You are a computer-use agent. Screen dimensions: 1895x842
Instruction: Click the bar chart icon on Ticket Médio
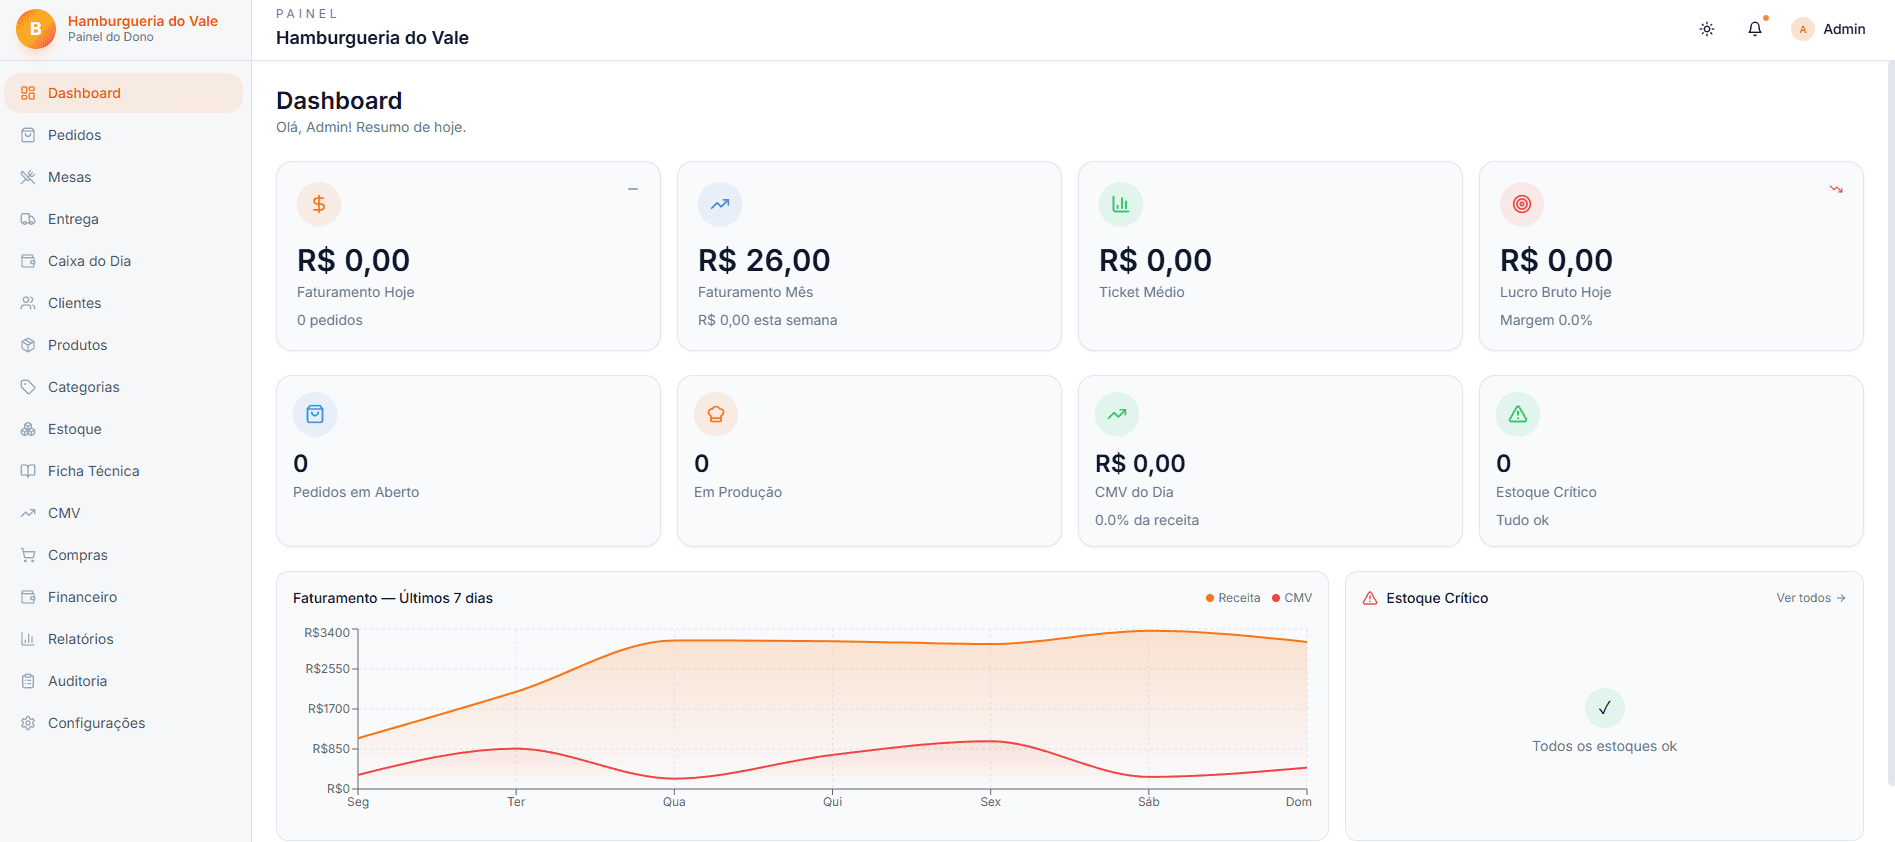(x=1121, y=204)
